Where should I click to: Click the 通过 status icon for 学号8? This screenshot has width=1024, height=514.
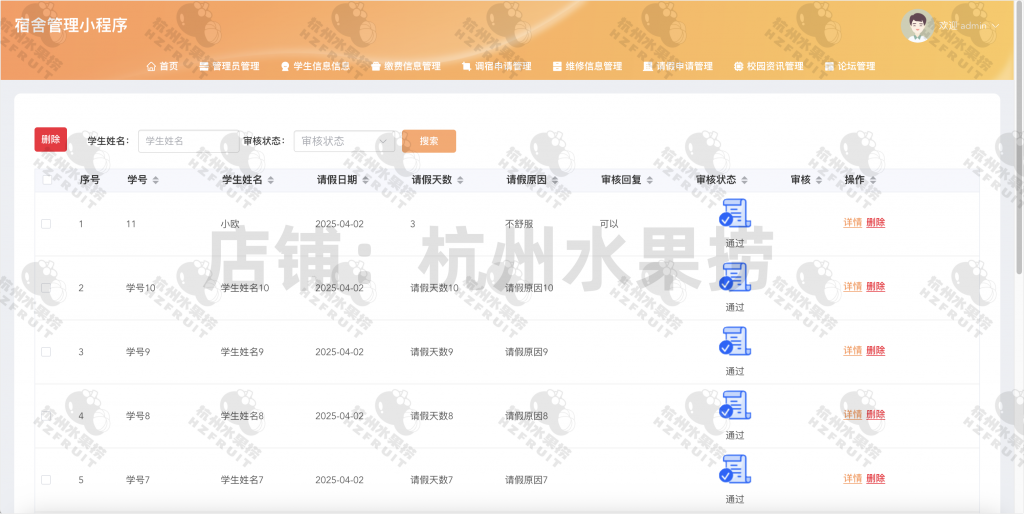(735, 405)
